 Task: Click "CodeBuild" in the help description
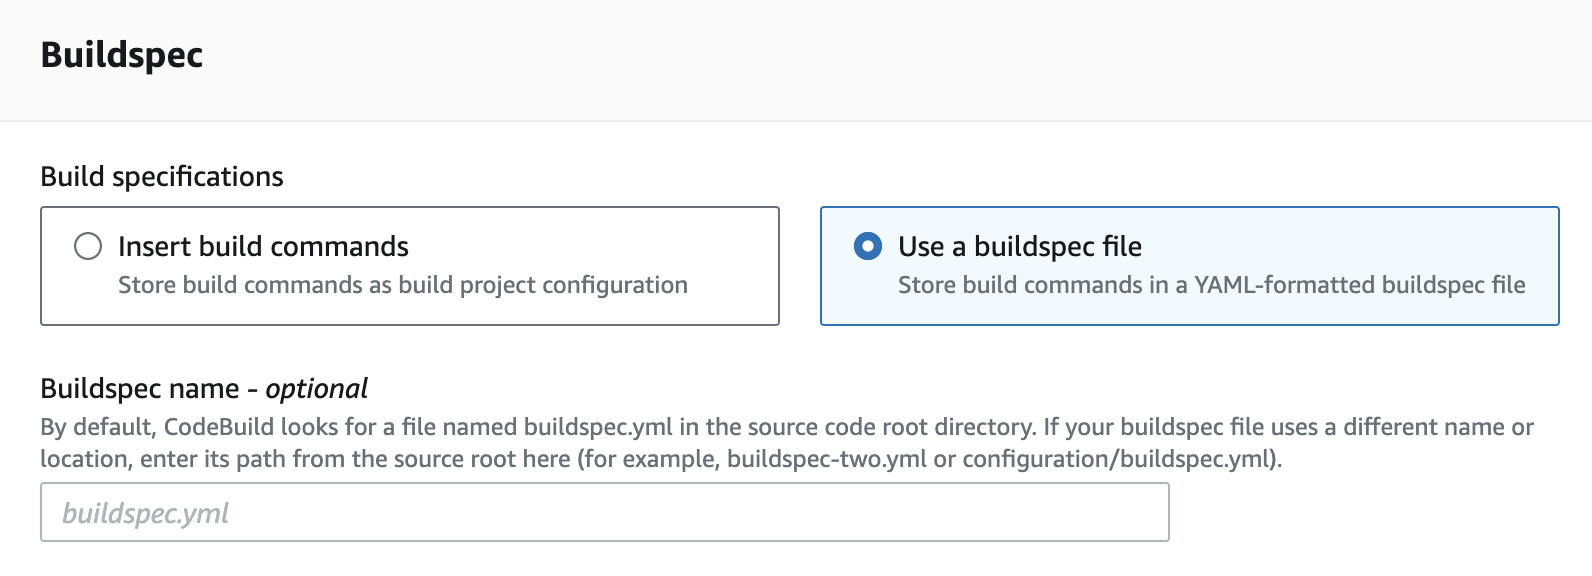218,427
